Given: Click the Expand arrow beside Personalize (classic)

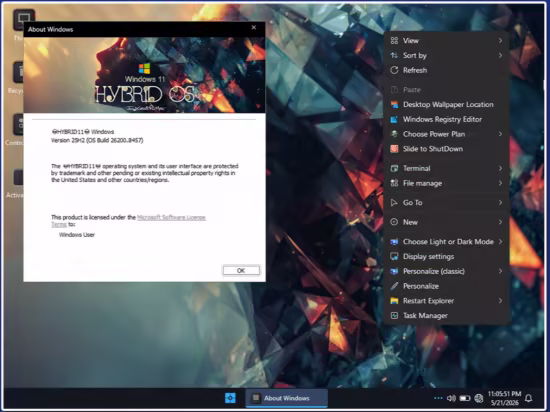Looking at the screenshot, I should (x=500, y=271).
